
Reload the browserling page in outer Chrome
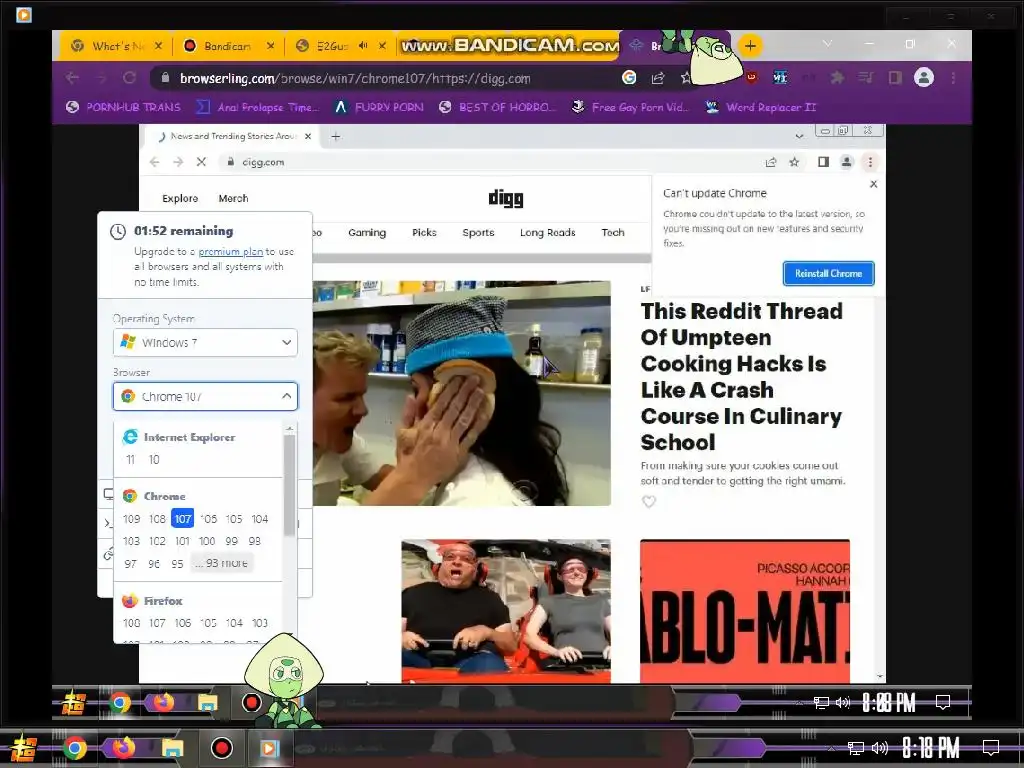(x=129, y=78)
